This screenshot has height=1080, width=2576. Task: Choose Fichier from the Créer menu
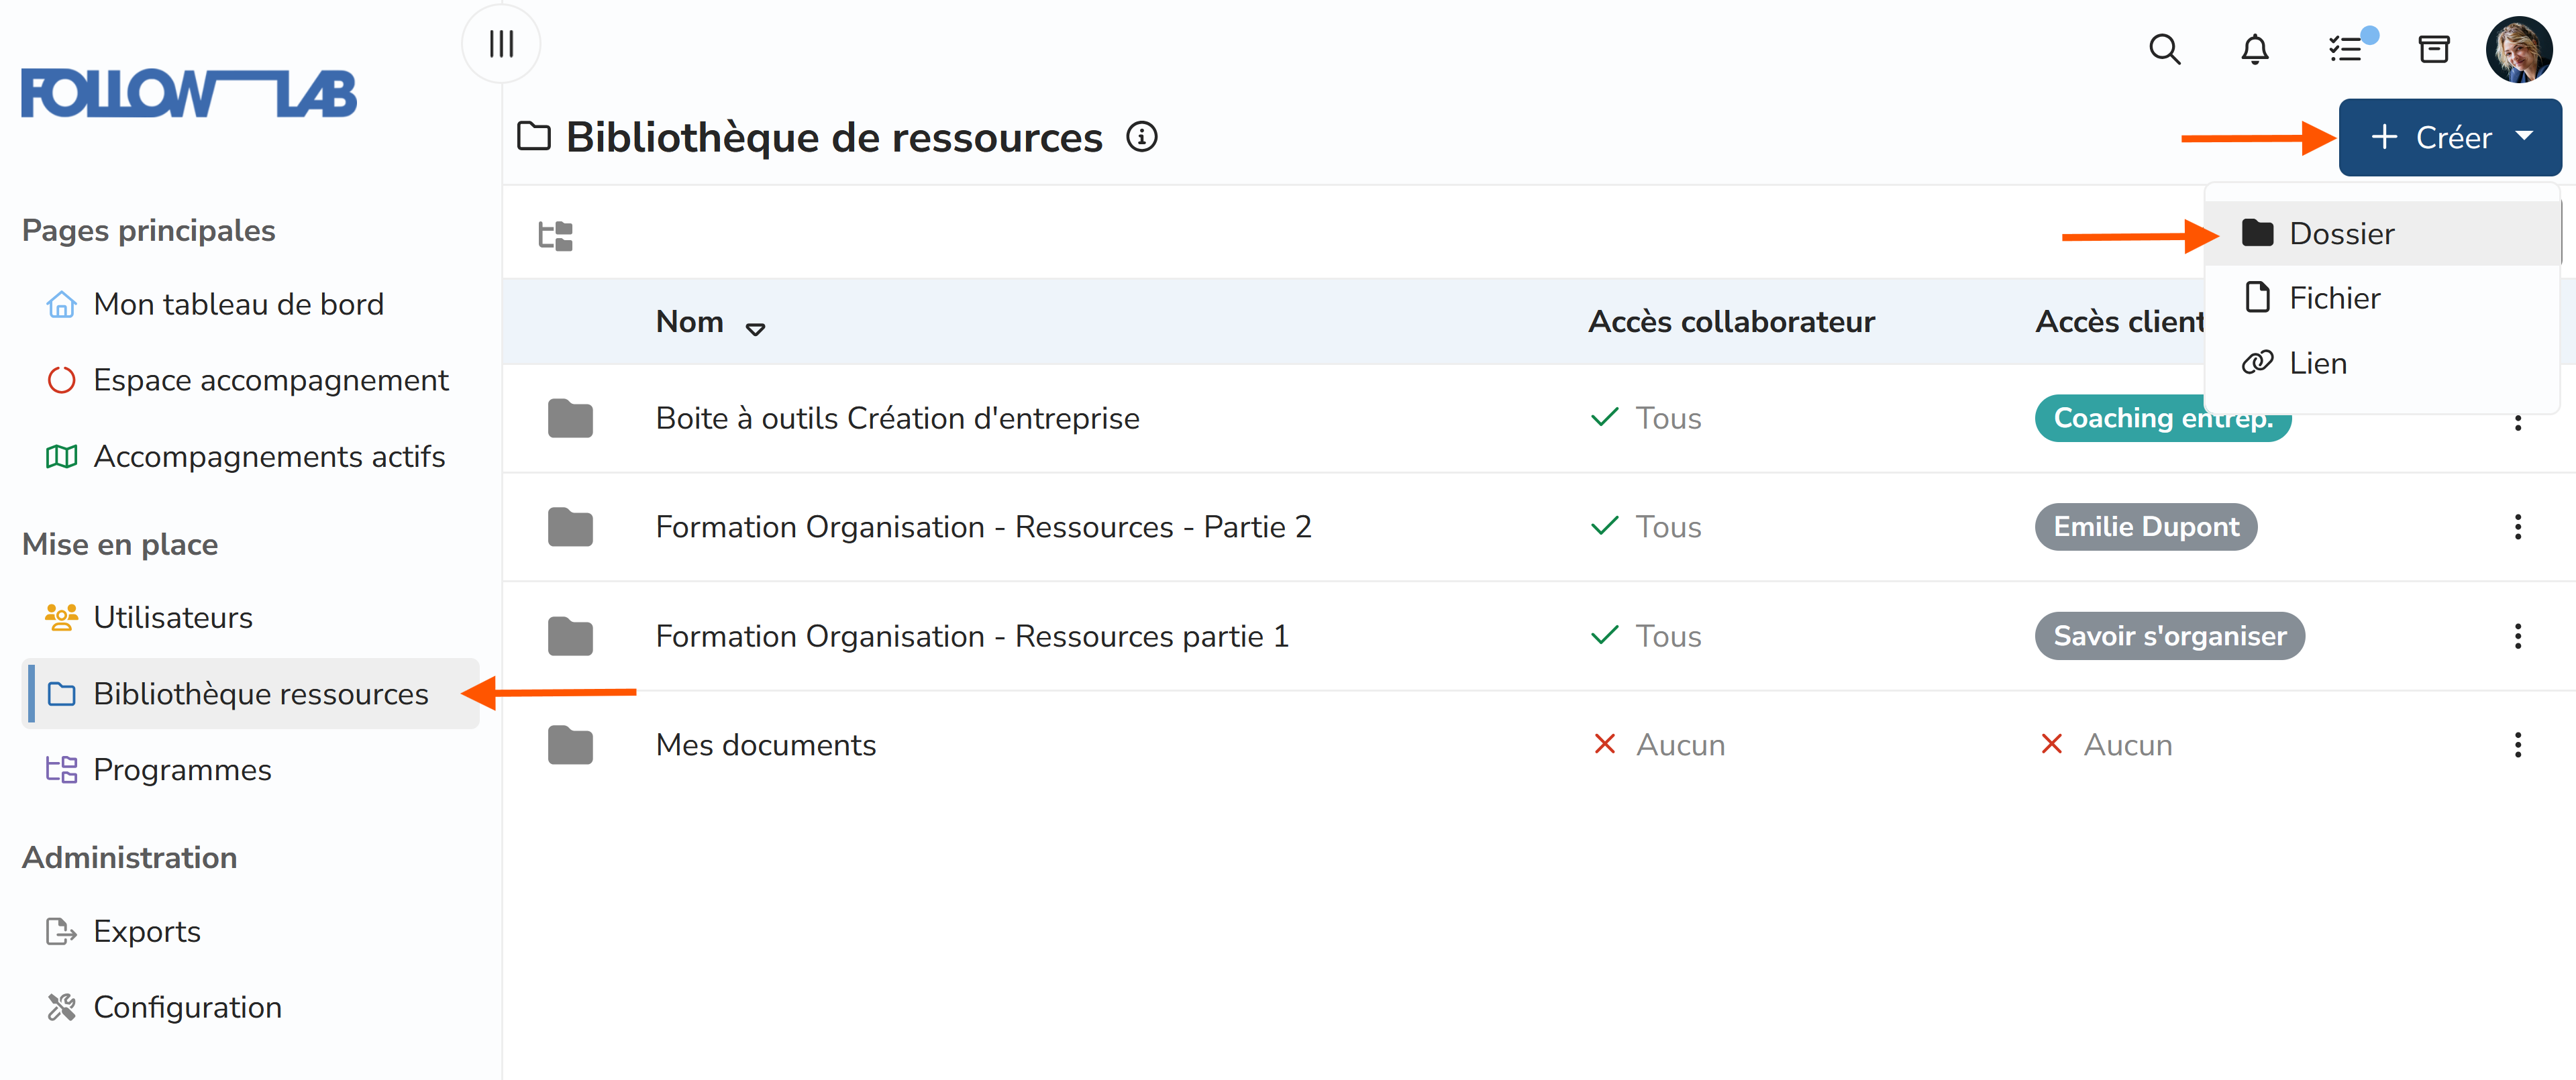point(2381,298)
